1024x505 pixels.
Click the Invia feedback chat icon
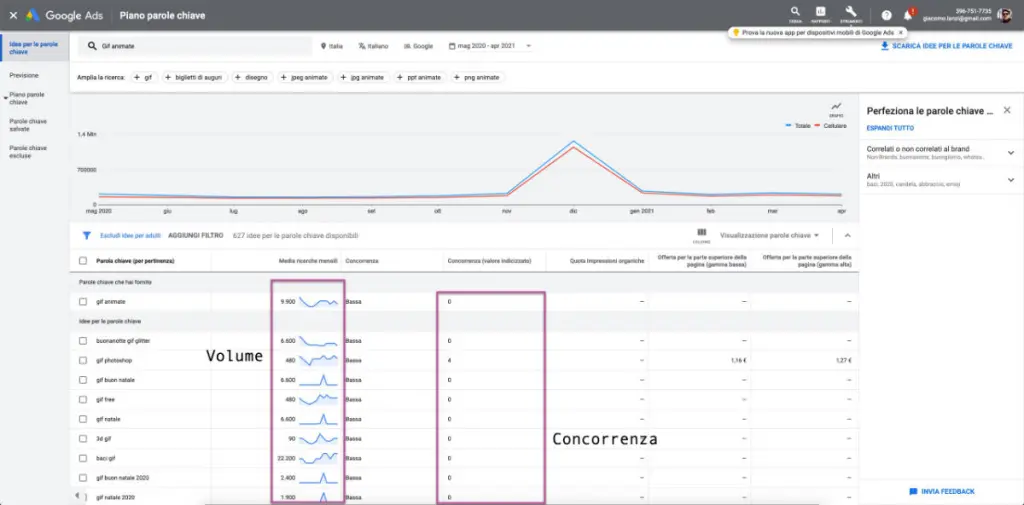[x=913, y=491]
